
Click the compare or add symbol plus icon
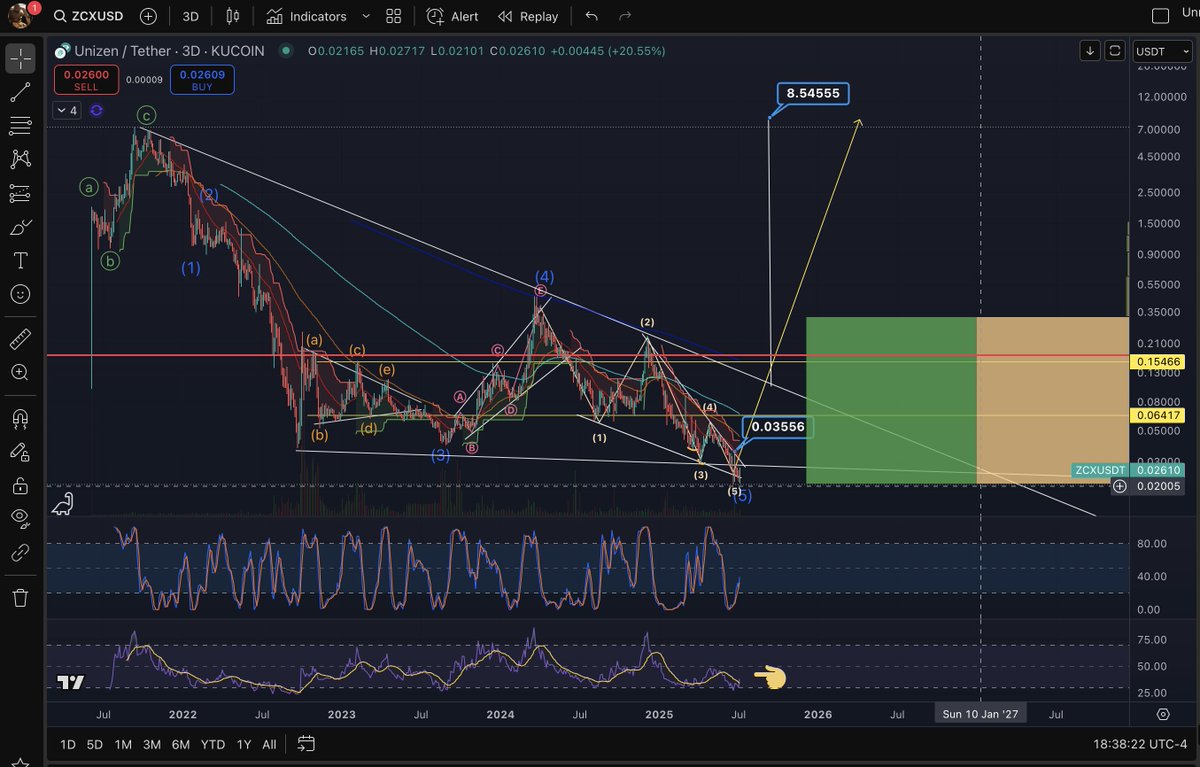[148, 16]
